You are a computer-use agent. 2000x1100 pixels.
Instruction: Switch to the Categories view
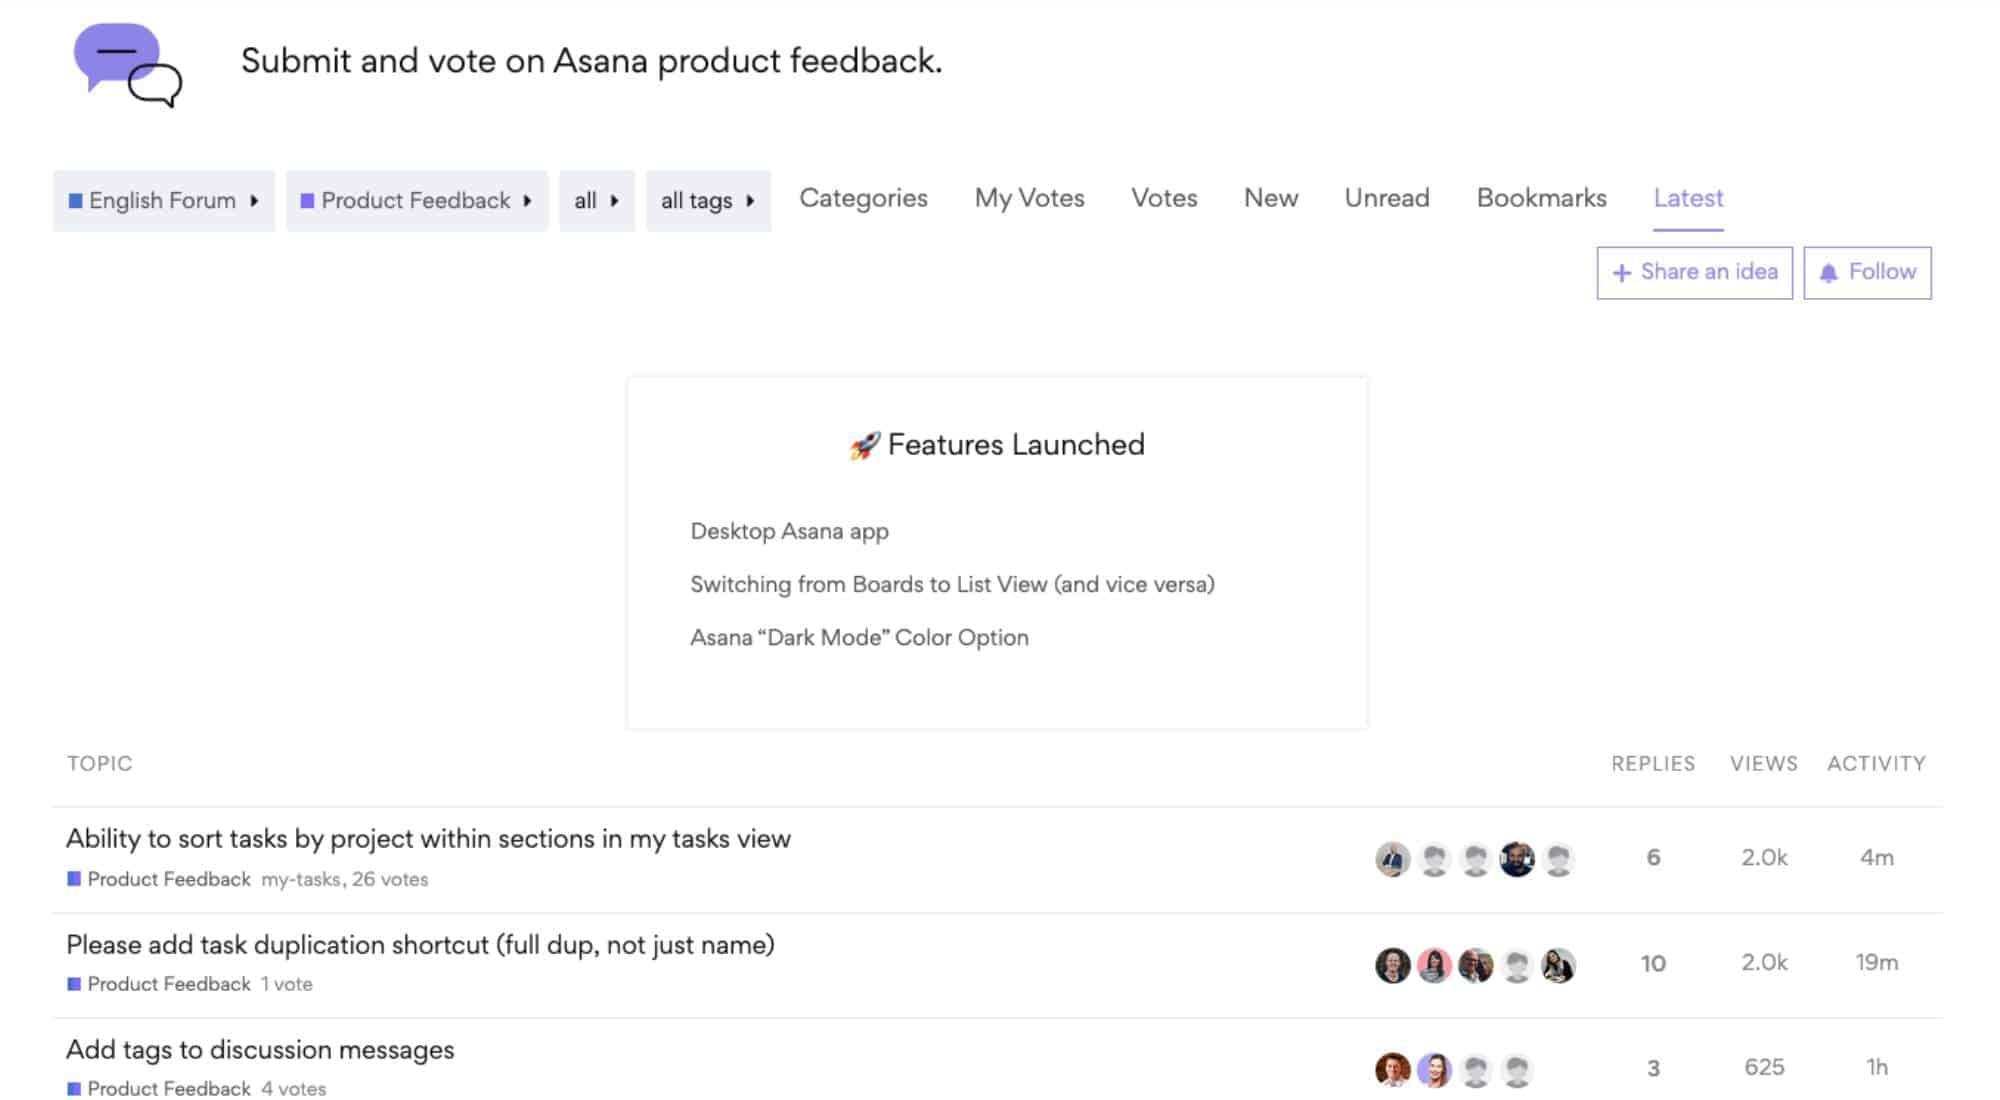(x=862, y=198)
